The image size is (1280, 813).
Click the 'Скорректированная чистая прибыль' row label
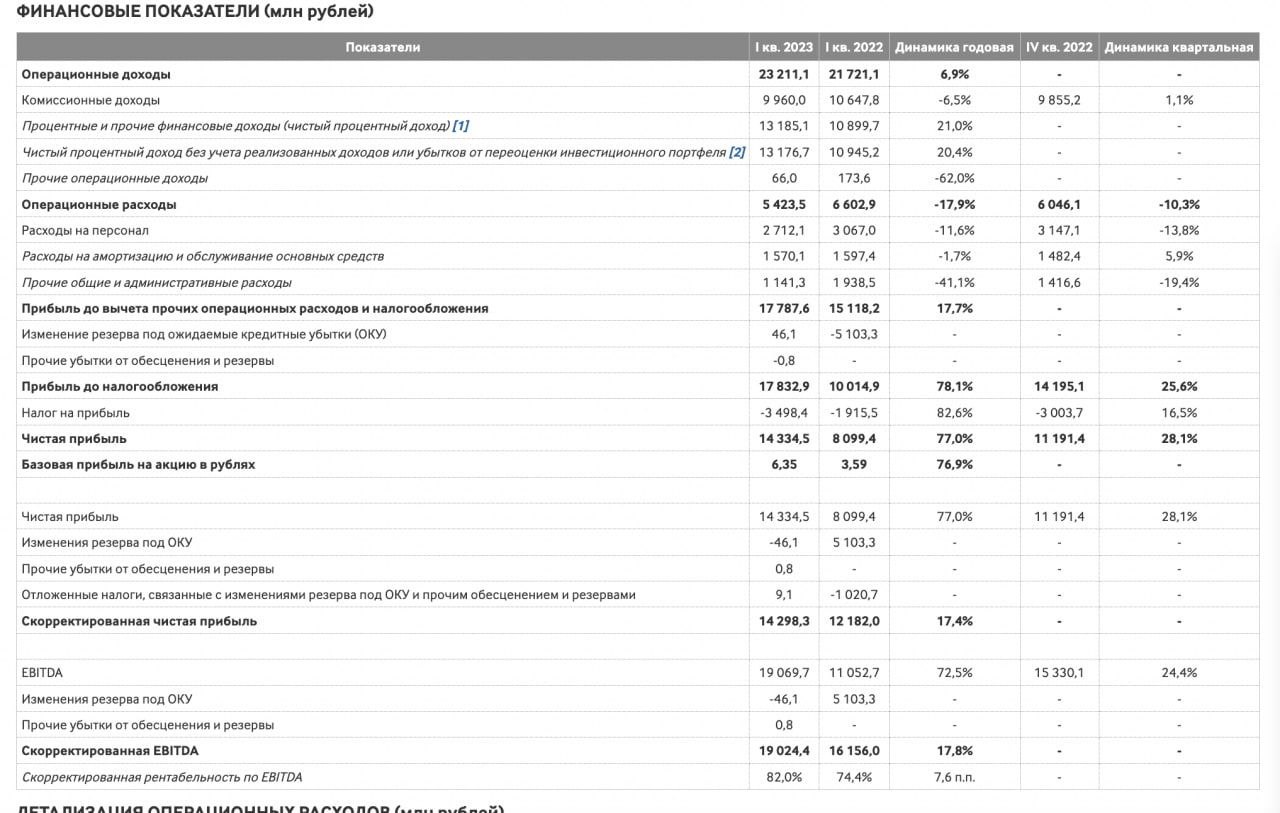coord(140,620)
